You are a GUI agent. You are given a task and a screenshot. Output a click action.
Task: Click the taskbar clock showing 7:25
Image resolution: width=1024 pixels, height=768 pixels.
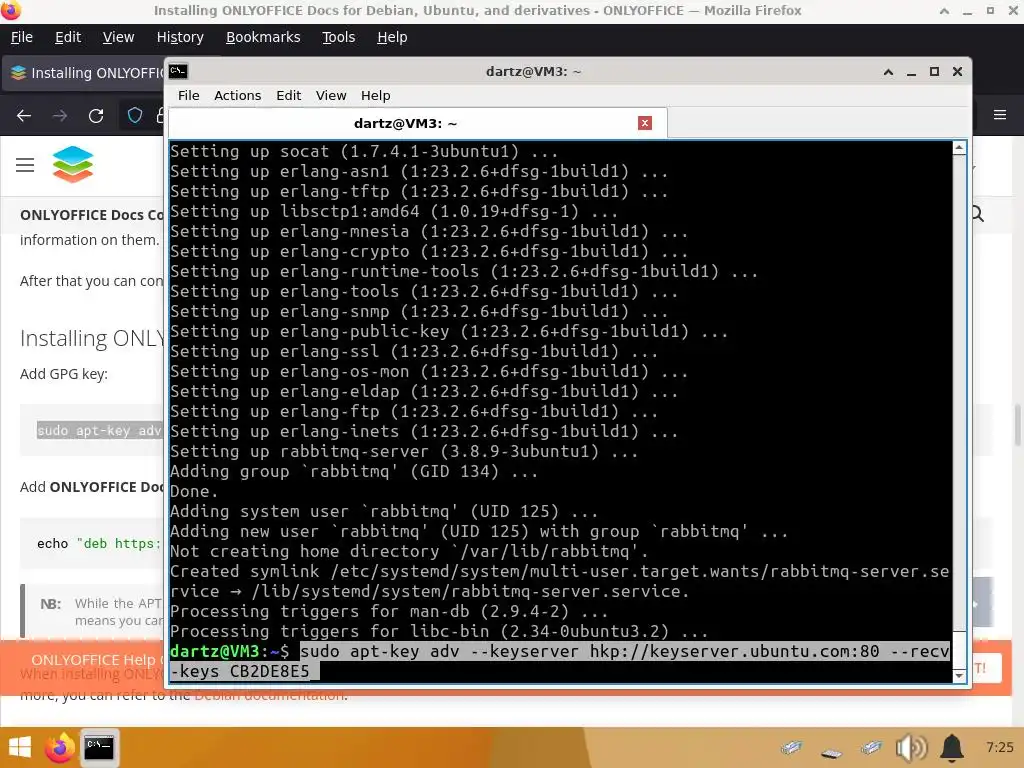point(1000,747)
